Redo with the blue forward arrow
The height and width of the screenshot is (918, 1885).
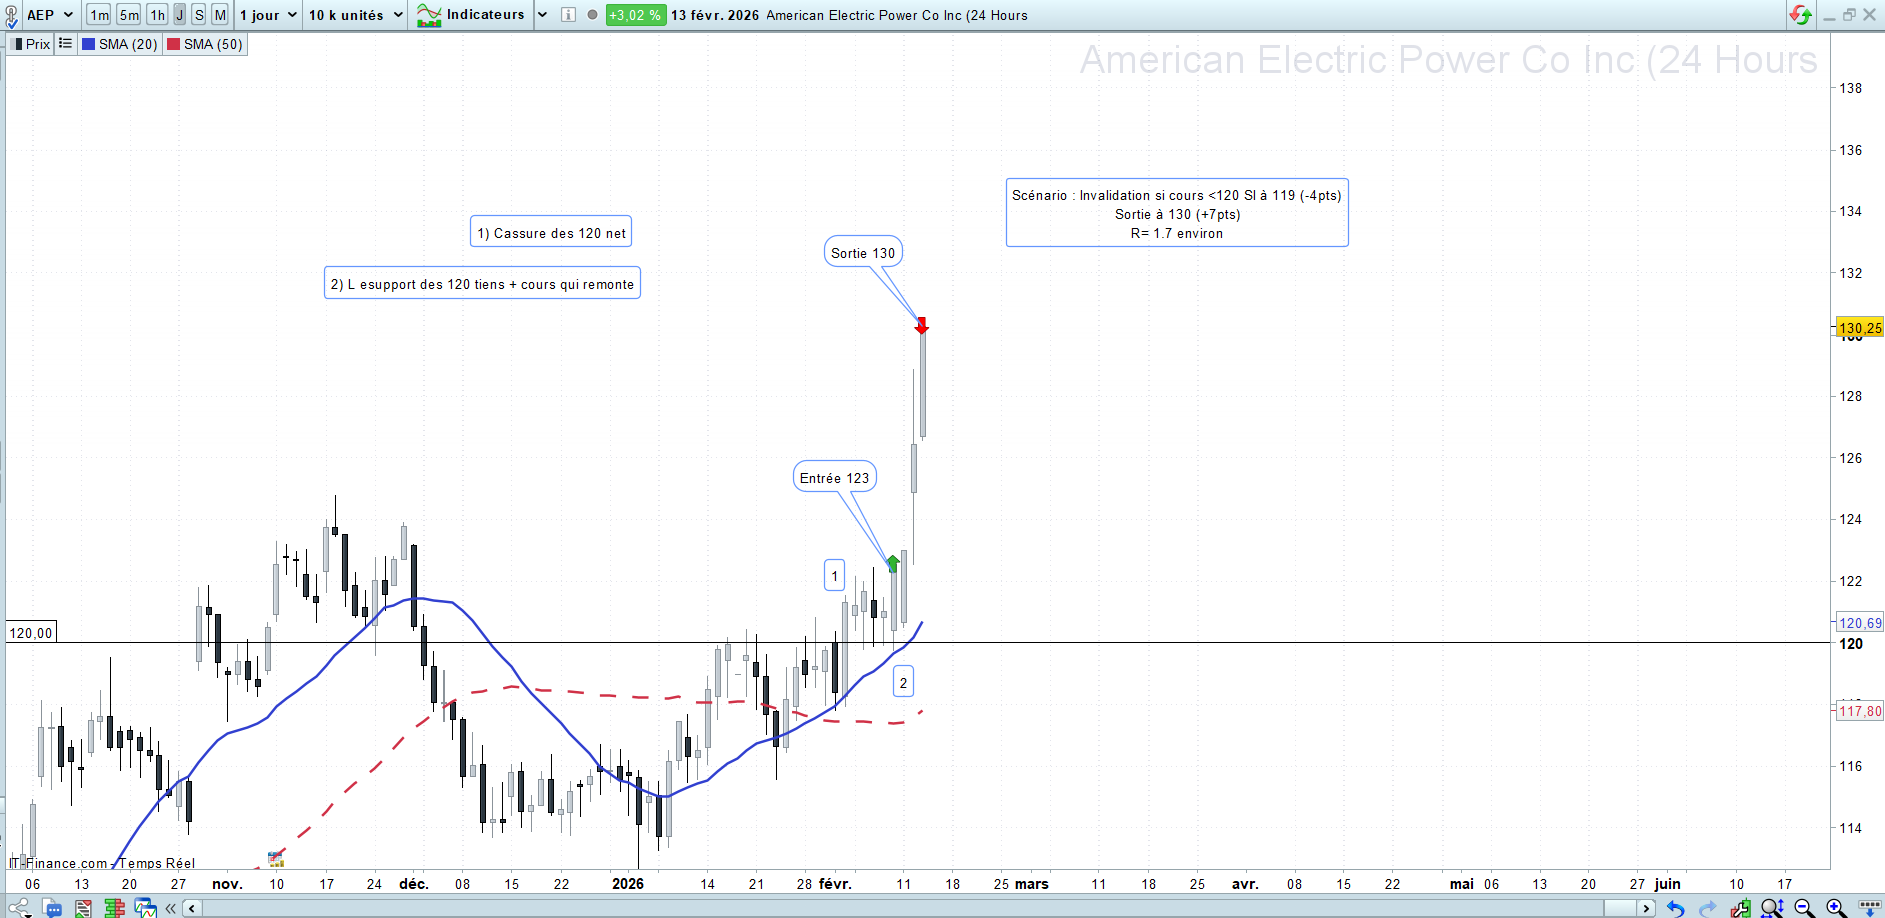[1708, 908]
